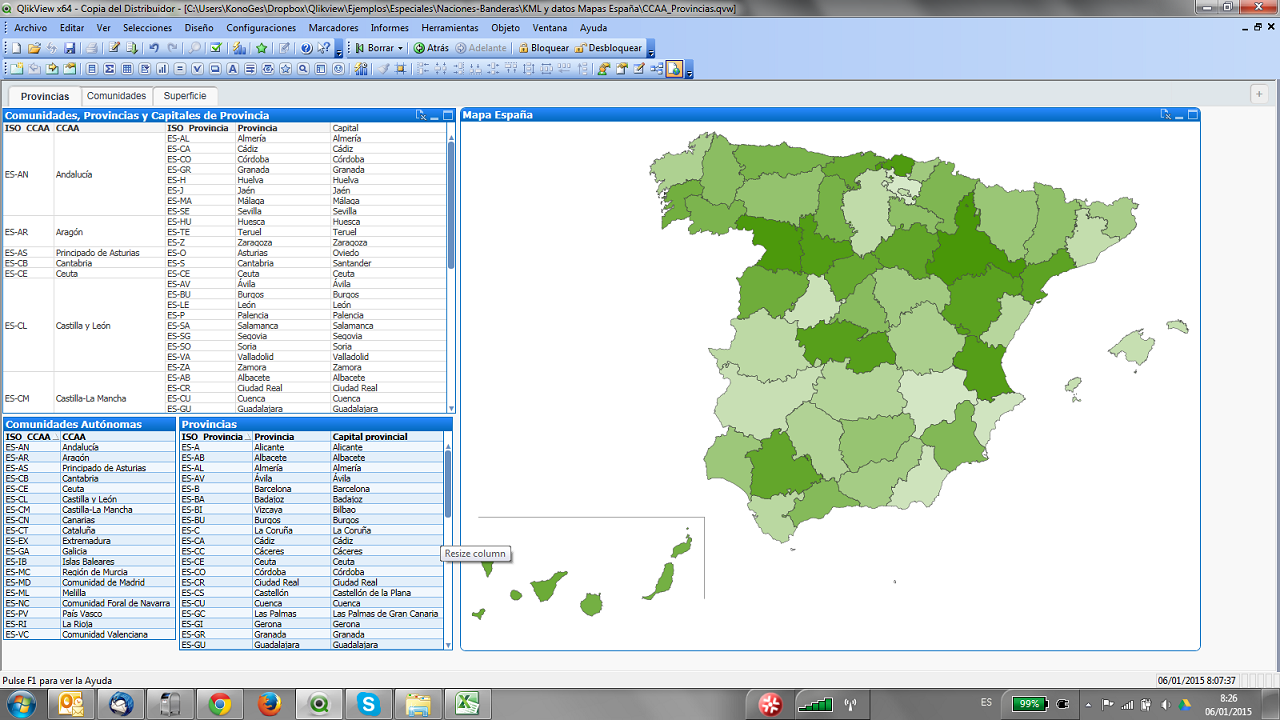Click the Reload data icon

(131, 48)
